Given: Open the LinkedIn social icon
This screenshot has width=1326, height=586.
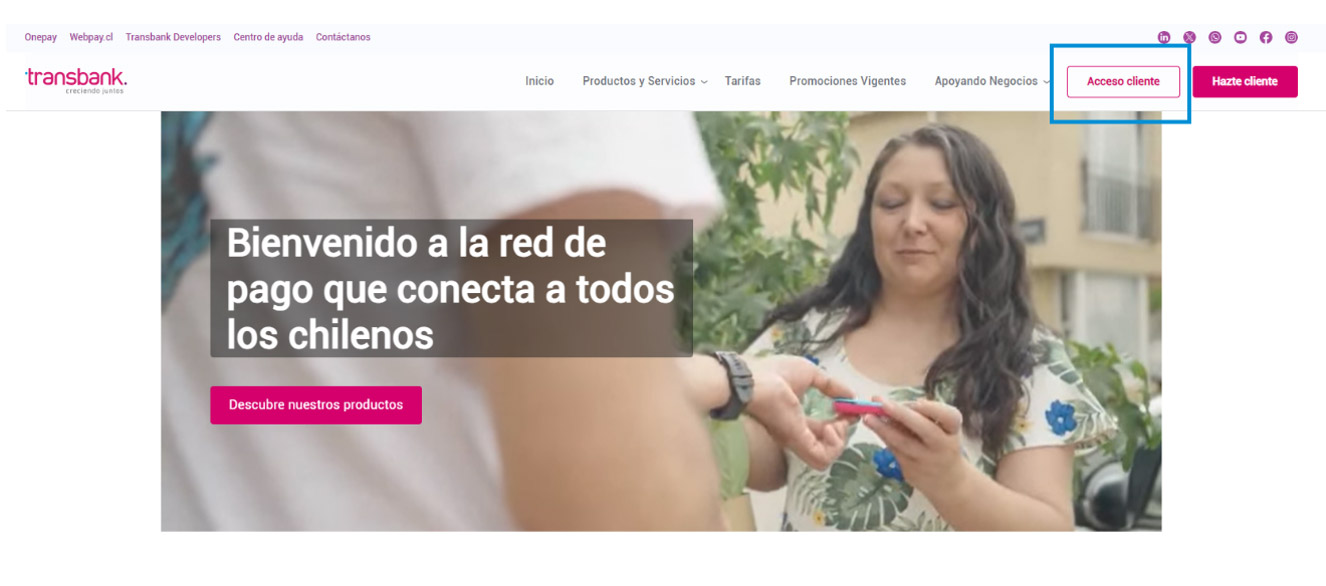Looking at the screenshot, I should point(1164,37).
